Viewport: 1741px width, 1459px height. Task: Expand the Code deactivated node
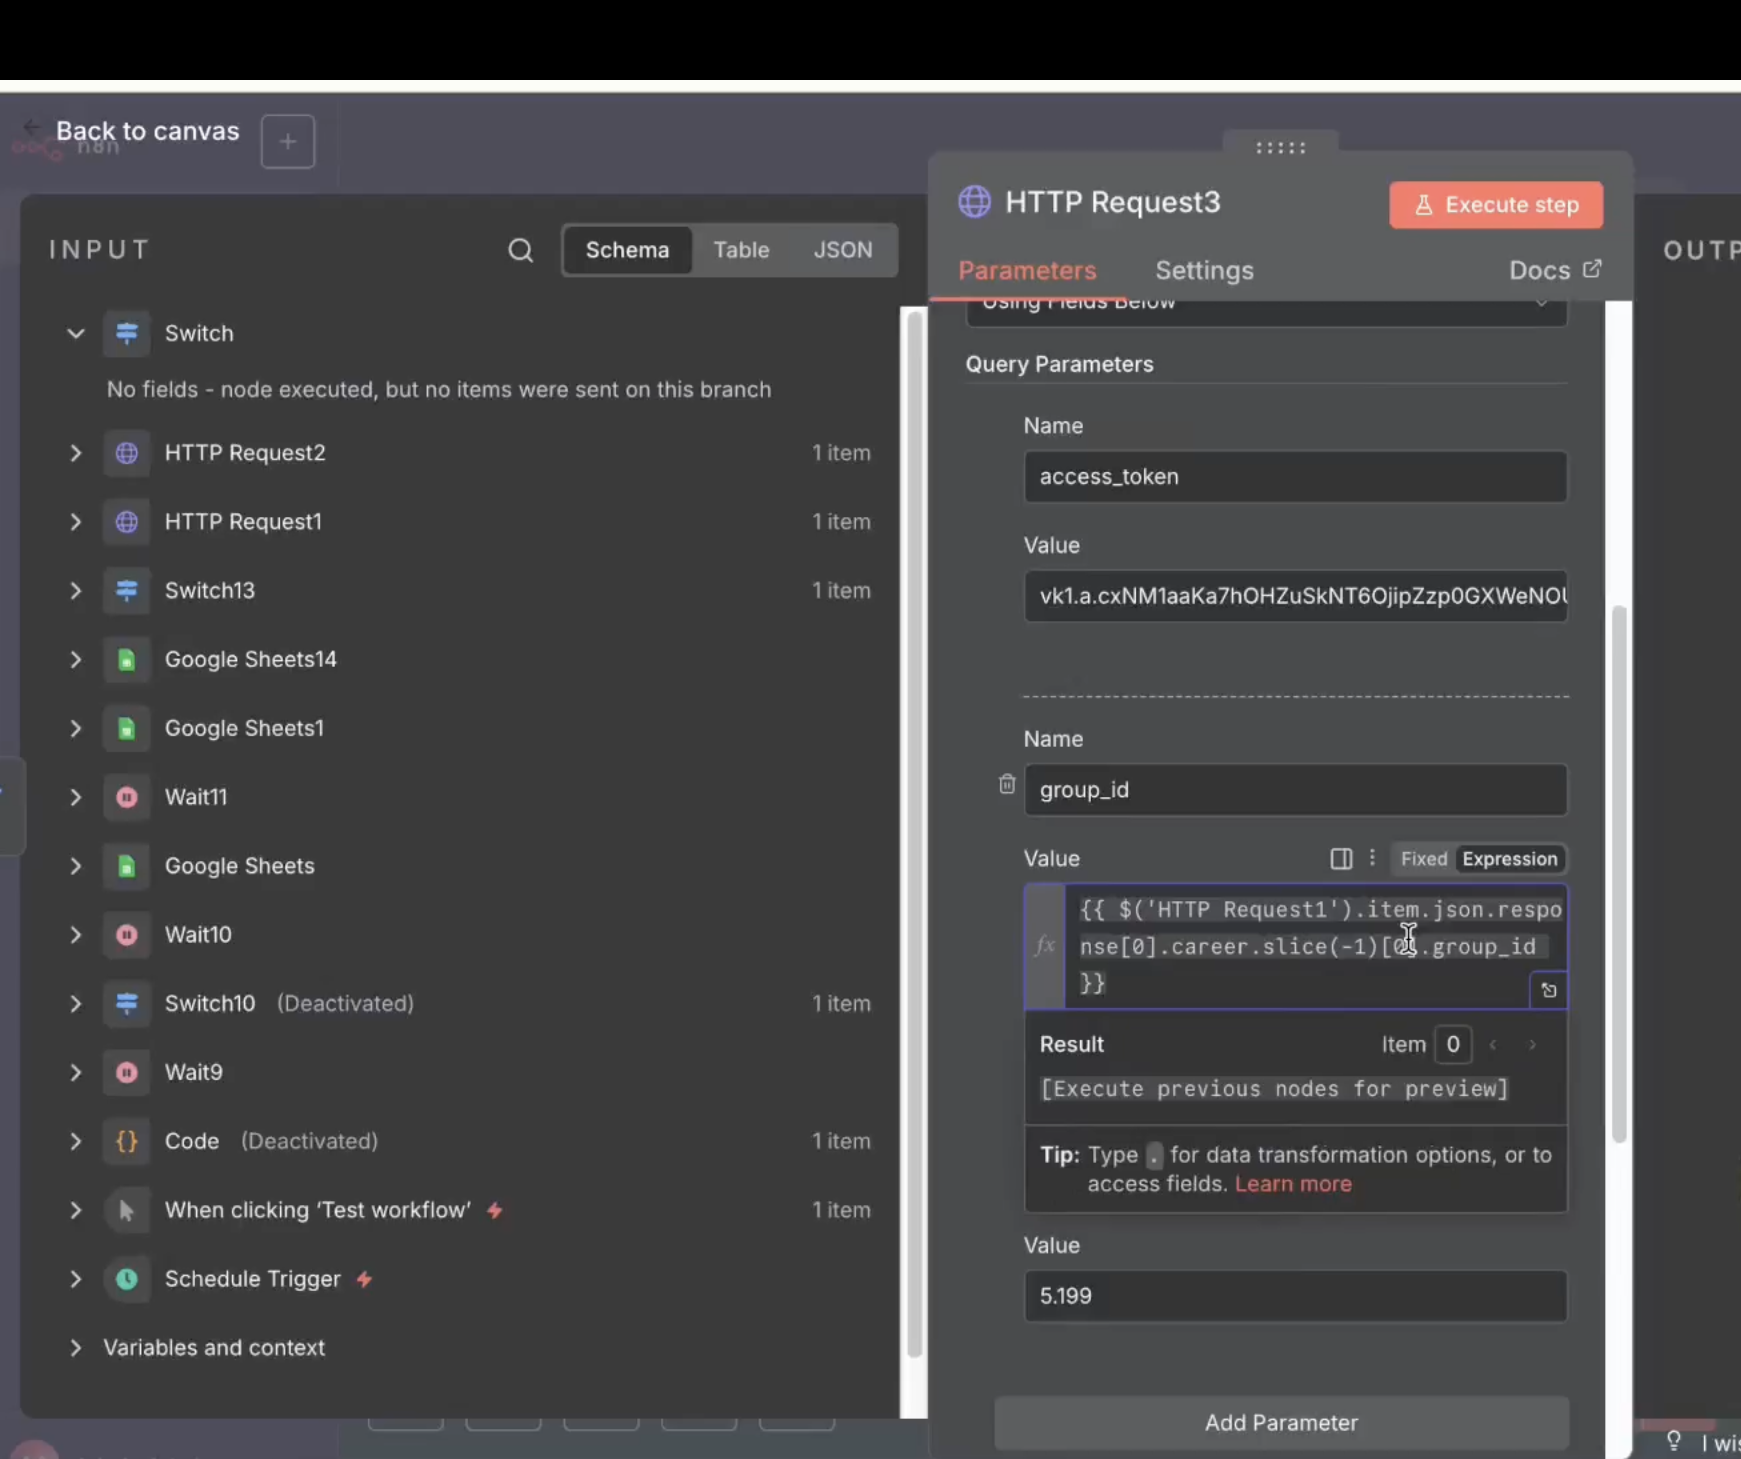[76, 1141]
